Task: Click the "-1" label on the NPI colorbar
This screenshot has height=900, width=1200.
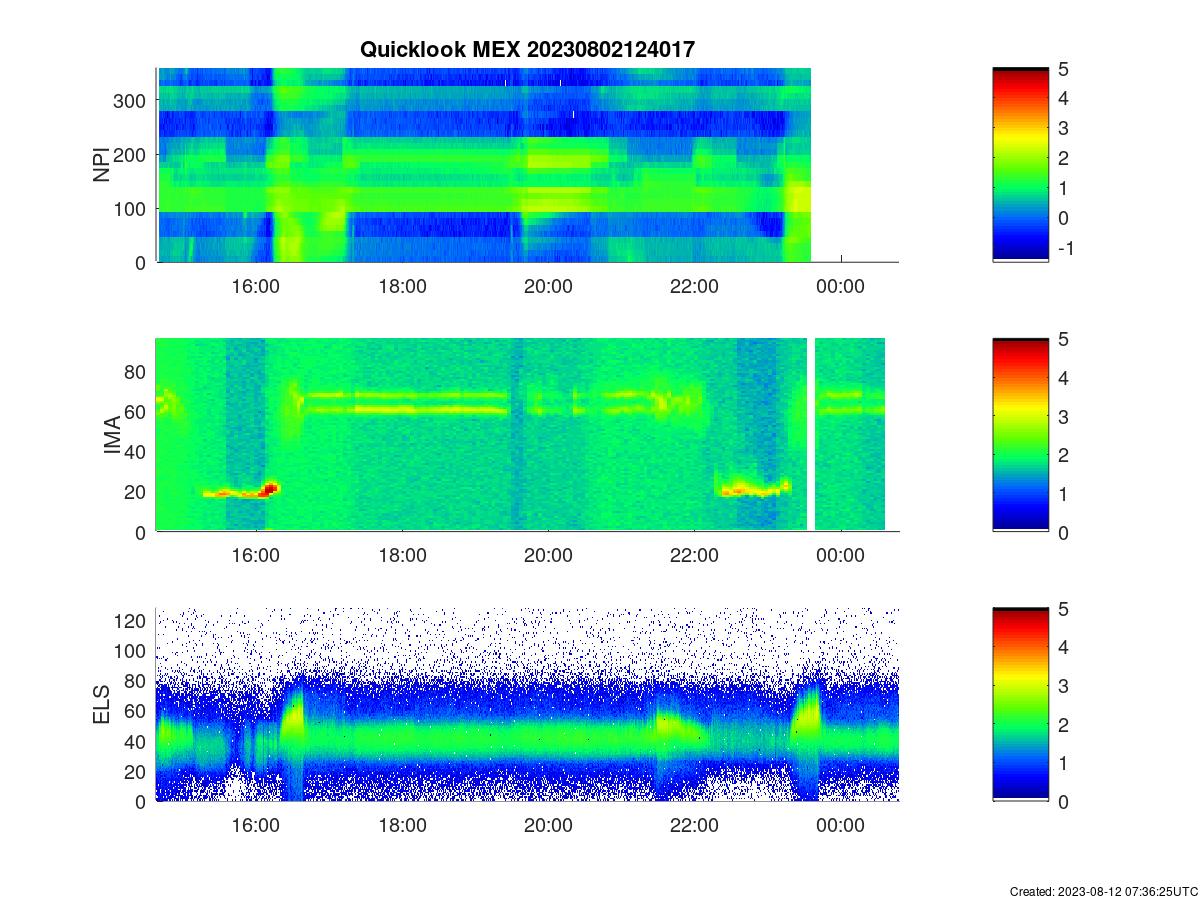Action: click(x=1065, y=248)
